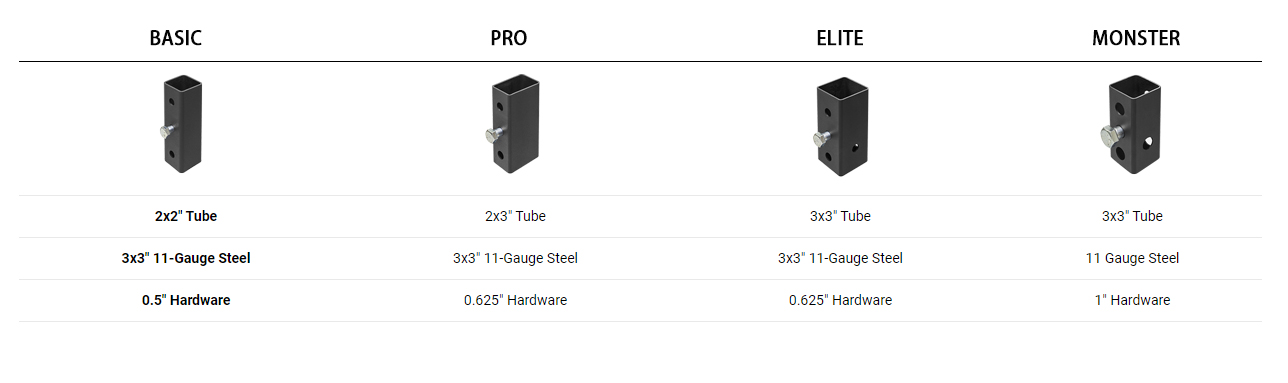Screen dimensions: 1288x383
Task: Click 0.625" Hardware under PRO
Action: pyautogui.click(x=515, y=300)
